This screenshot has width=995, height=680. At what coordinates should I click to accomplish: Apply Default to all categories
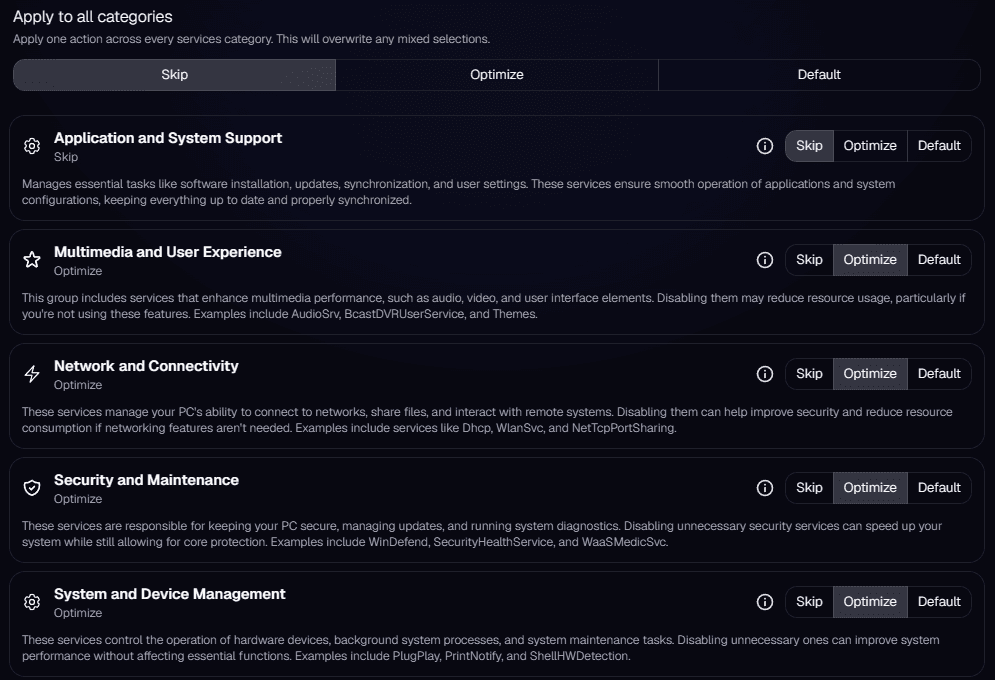[819, 75]
